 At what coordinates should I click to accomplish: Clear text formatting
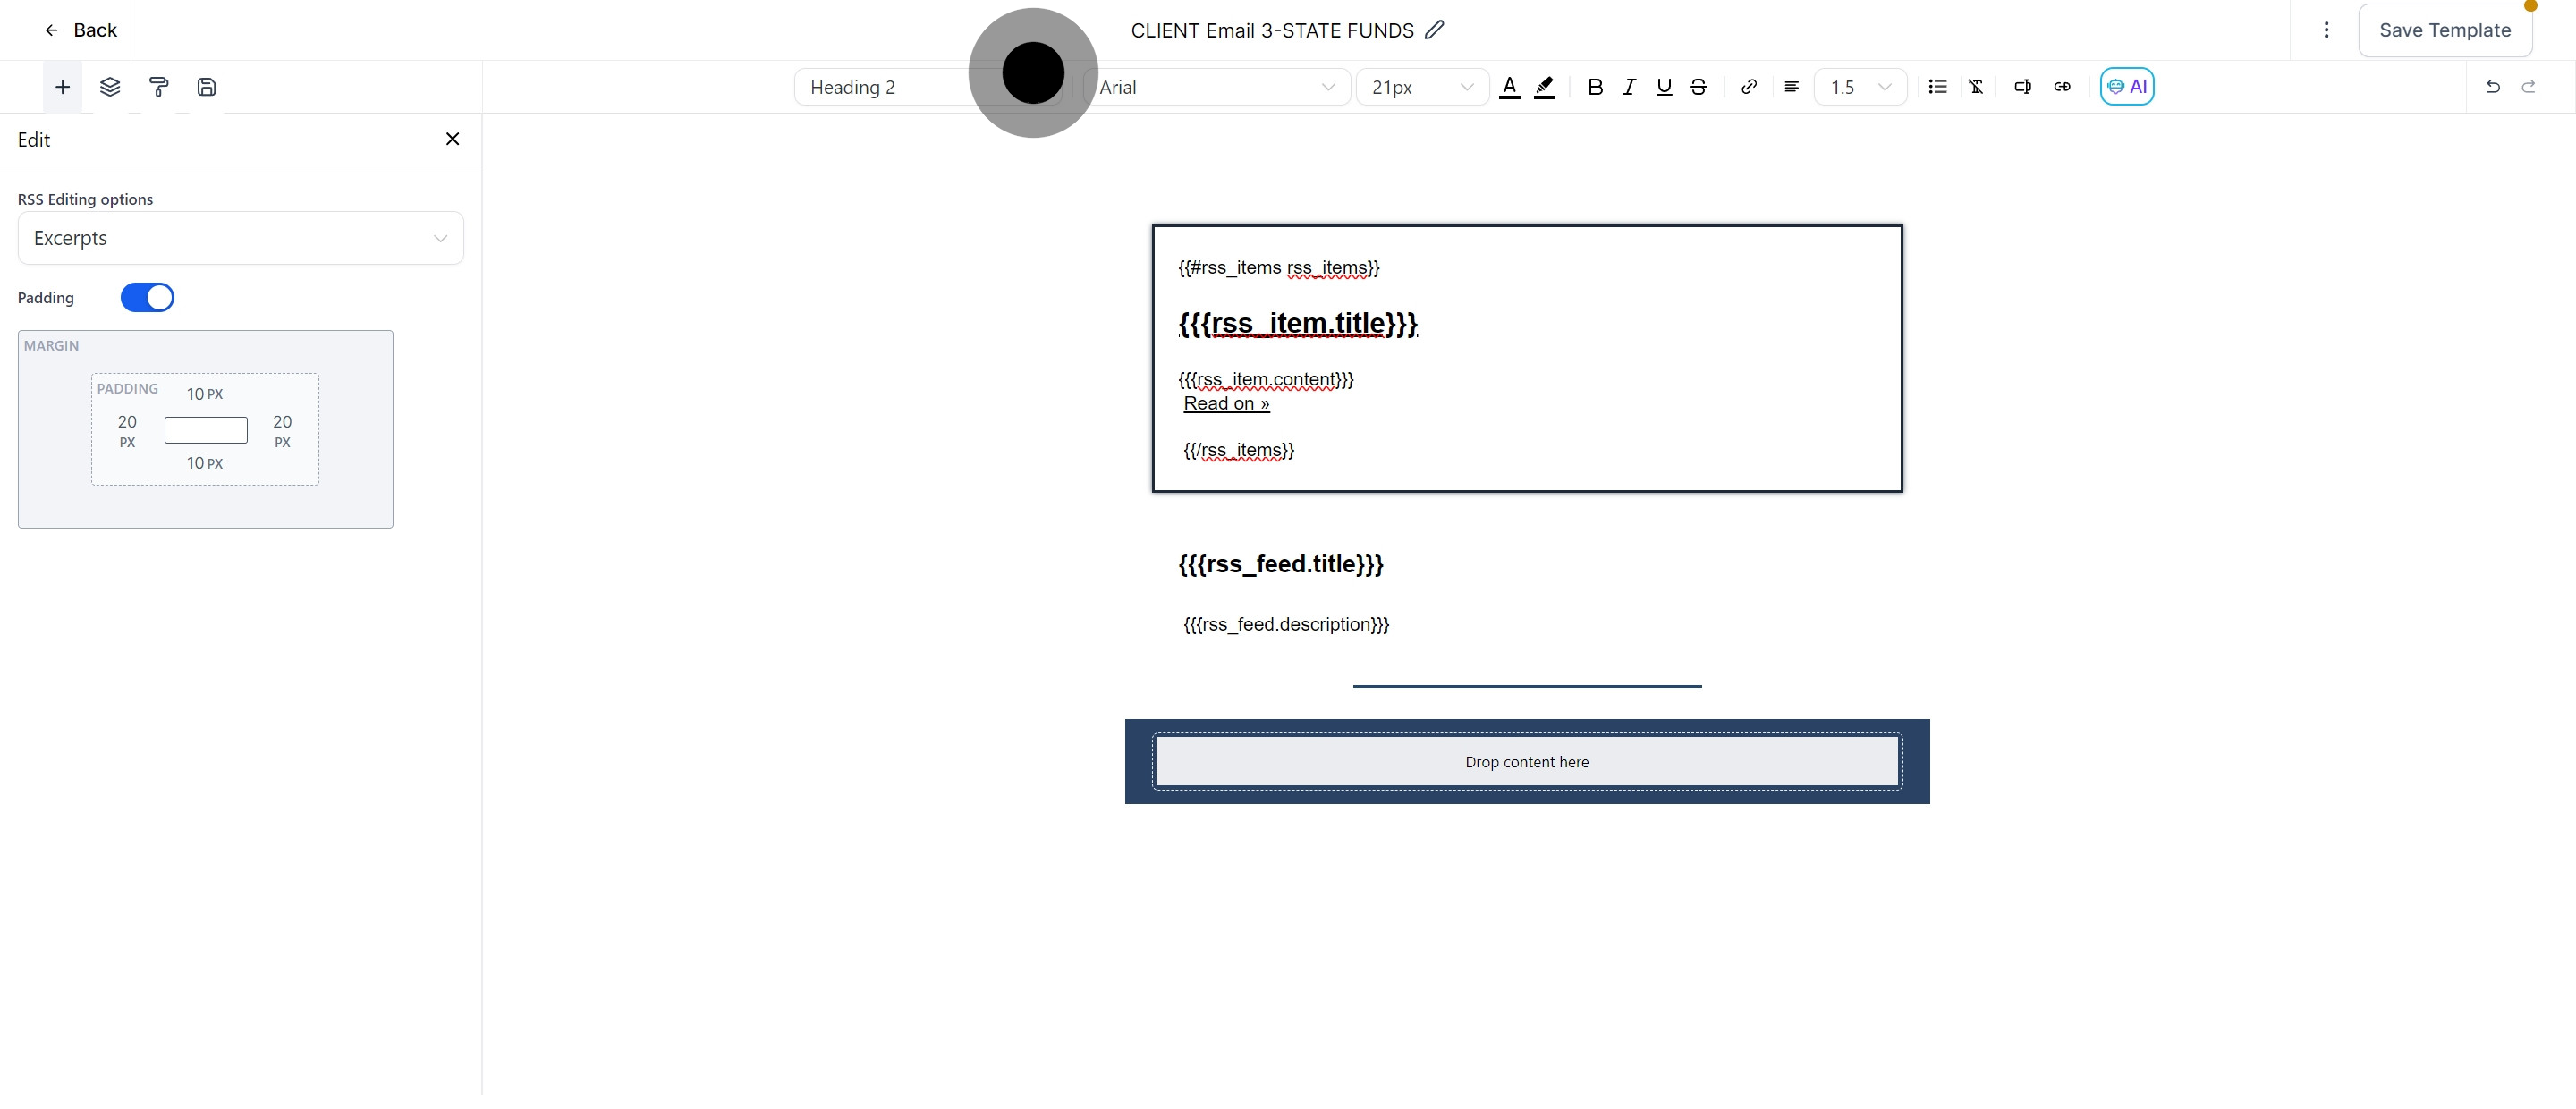[1976, 87]
